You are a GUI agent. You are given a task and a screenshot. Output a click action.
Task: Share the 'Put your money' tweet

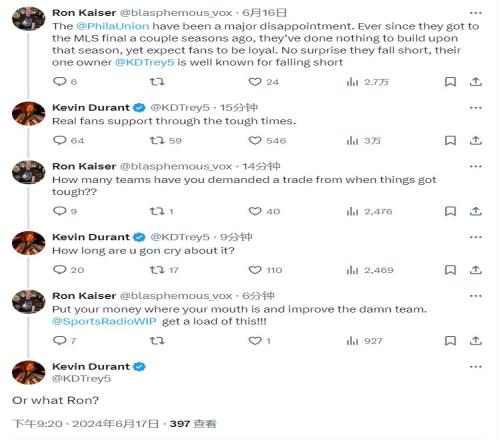(476, 341)
